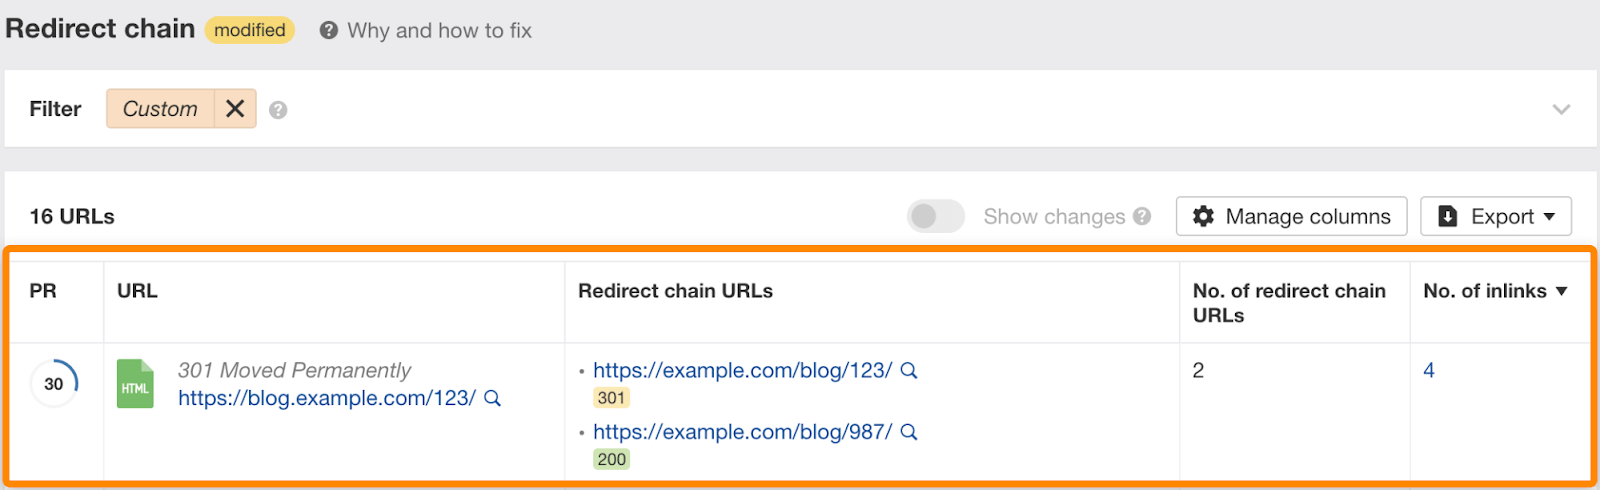Click the question mark before "Why and how to fix"

328,31
